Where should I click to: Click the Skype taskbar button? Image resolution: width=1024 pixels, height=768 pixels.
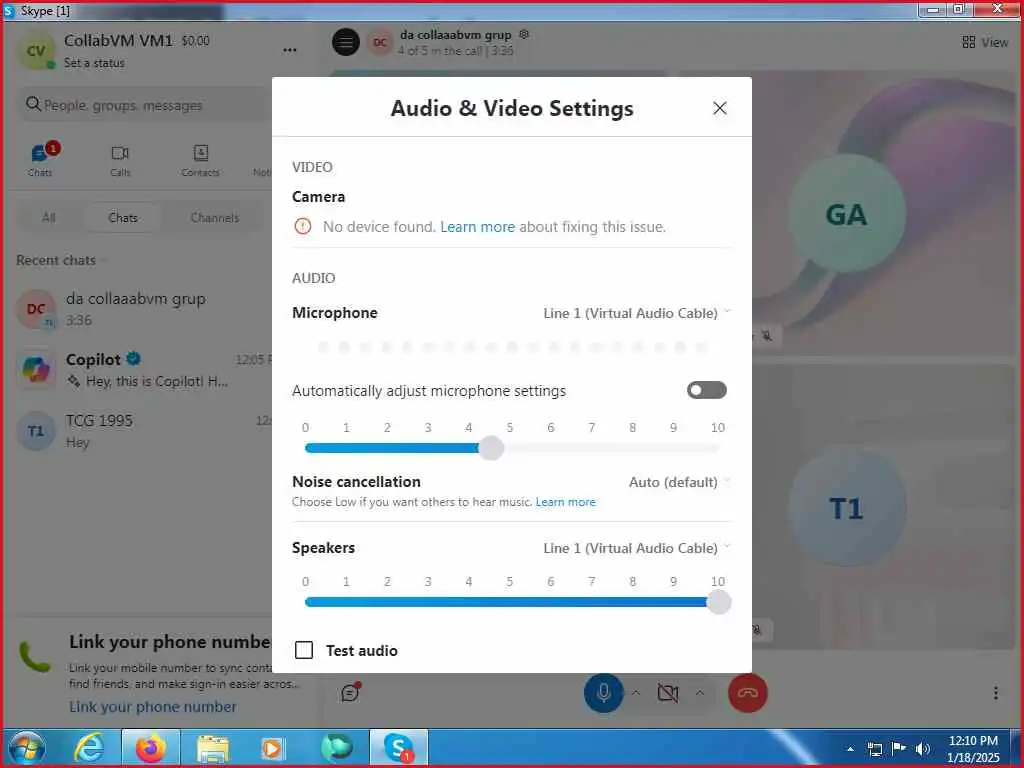coord(398,748)
